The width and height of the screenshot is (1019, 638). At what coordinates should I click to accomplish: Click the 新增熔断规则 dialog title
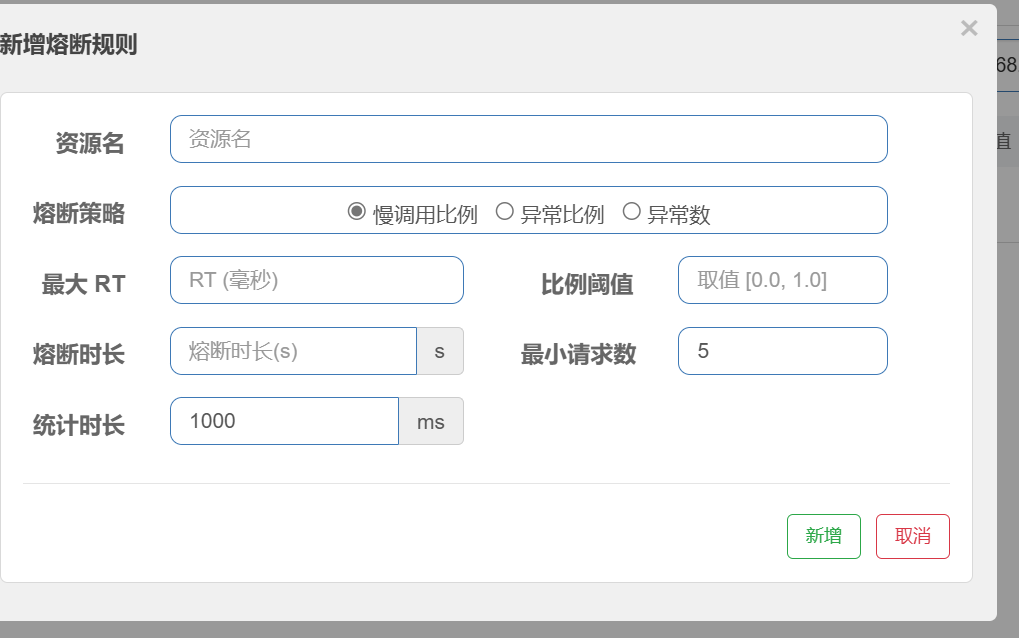(x=68, y=44)
